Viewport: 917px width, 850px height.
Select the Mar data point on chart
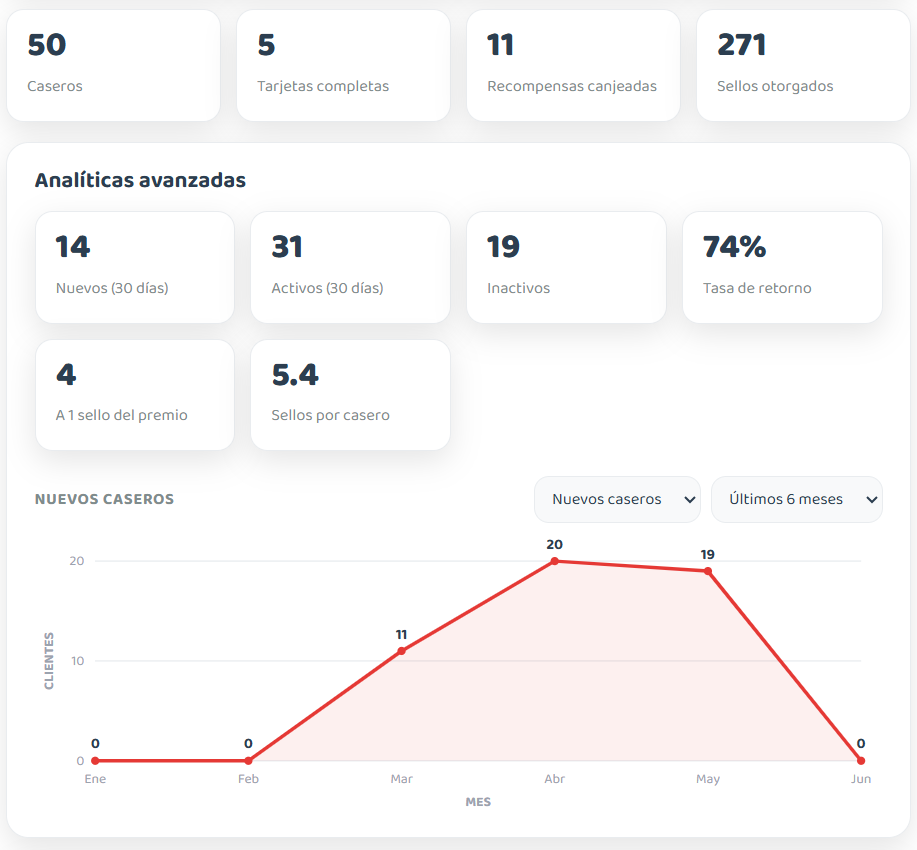(x=401, y=651)
